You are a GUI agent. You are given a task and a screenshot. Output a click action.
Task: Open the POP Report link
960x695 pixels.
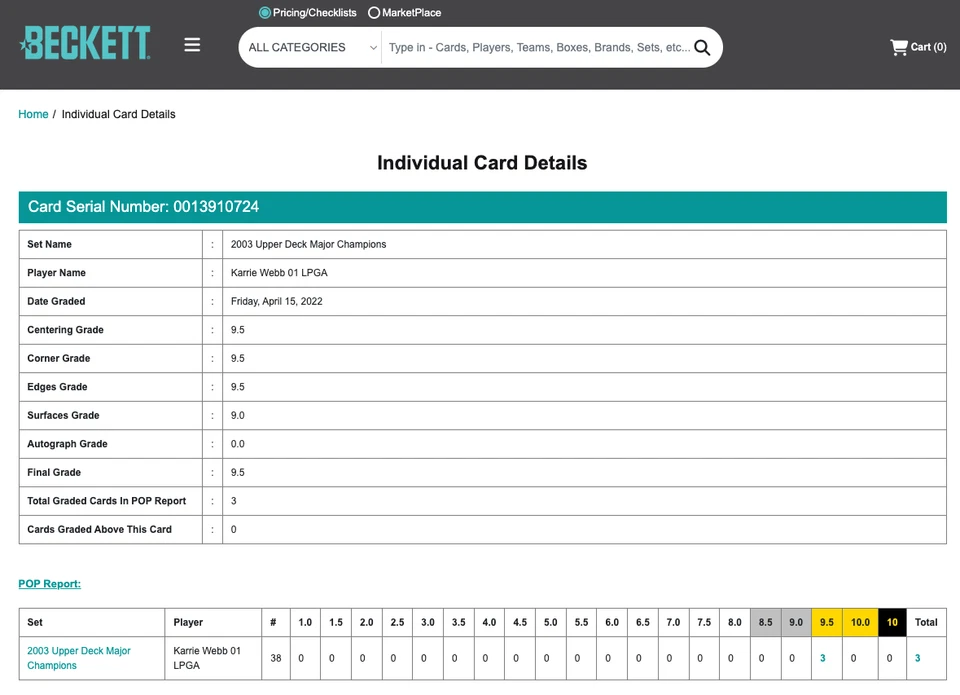tap(50, 584)
